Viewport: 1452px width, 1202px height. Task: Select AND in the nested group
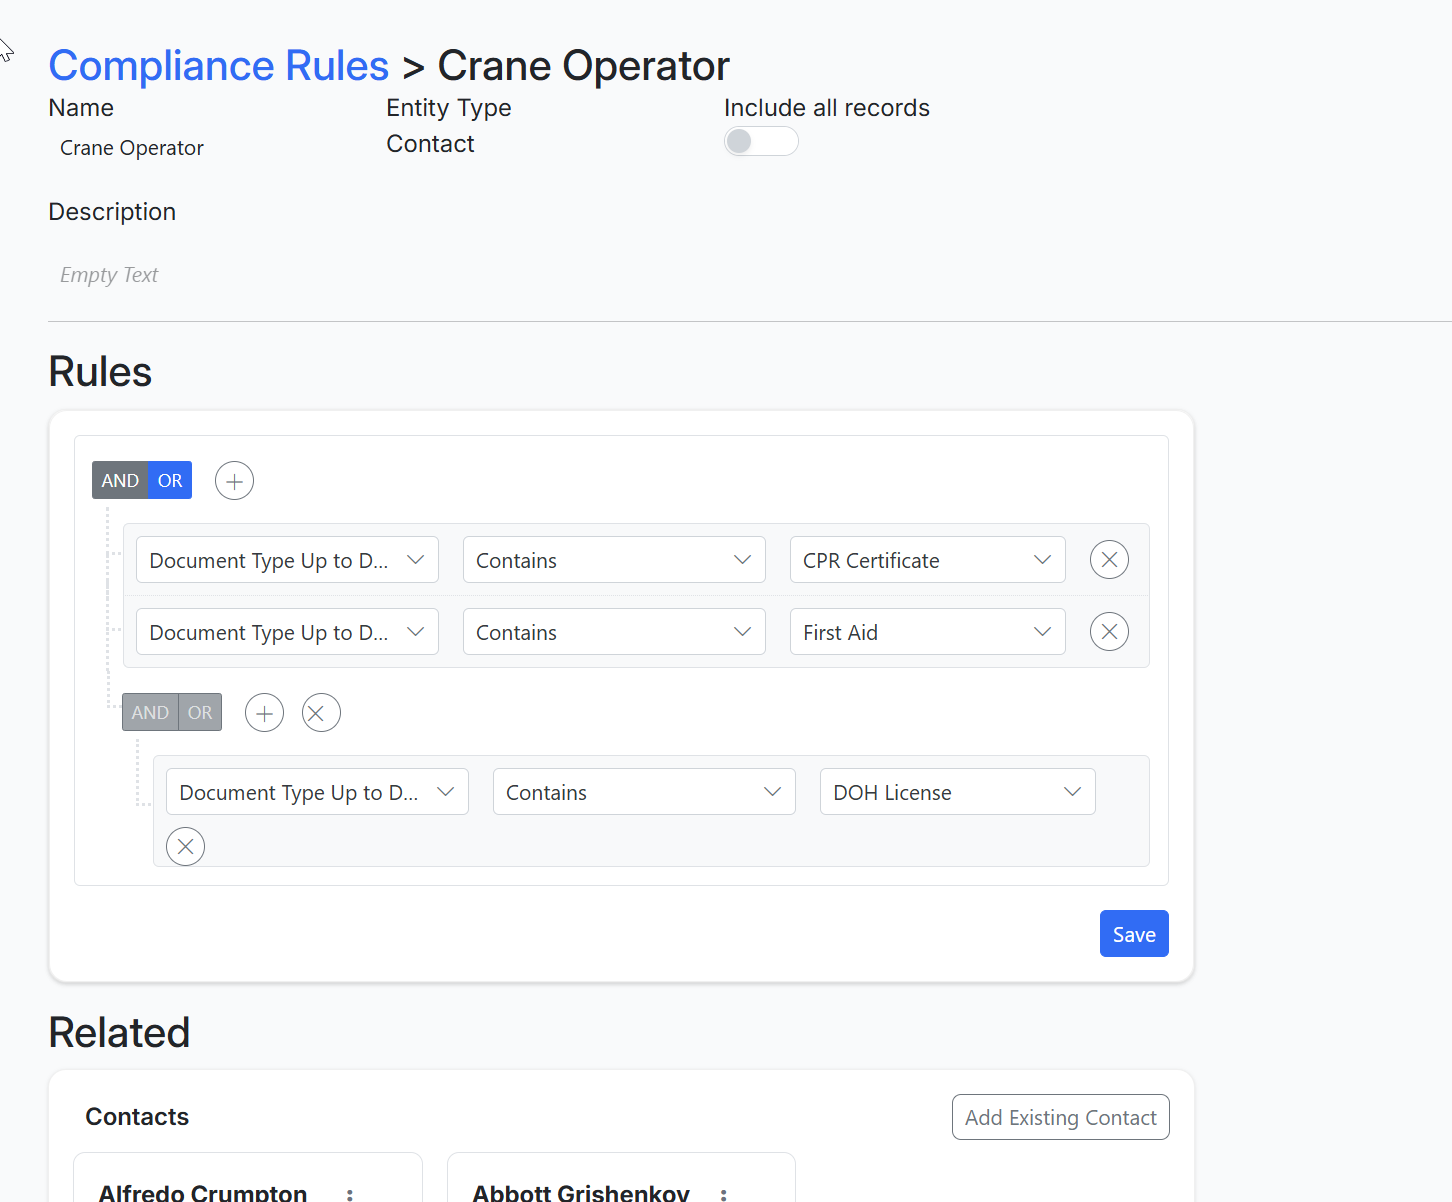150,713
